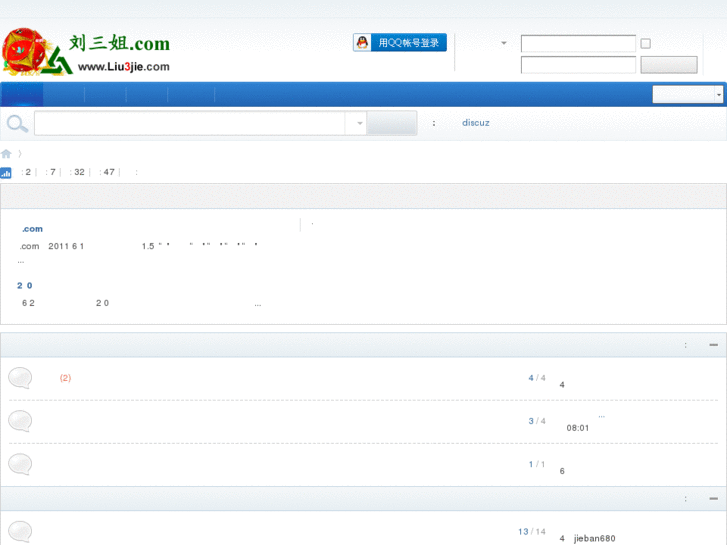Viewport: 727px width, 545px height.
Task: Open the search type dropdown arrow
Action: point(359,123)
